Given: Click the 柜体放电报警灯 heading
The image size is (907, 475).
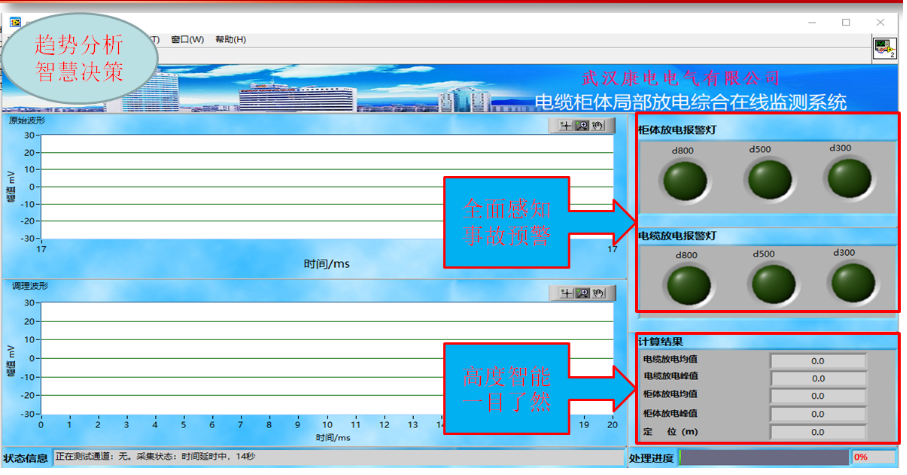Looking at the screenshot, I should 677,130.
